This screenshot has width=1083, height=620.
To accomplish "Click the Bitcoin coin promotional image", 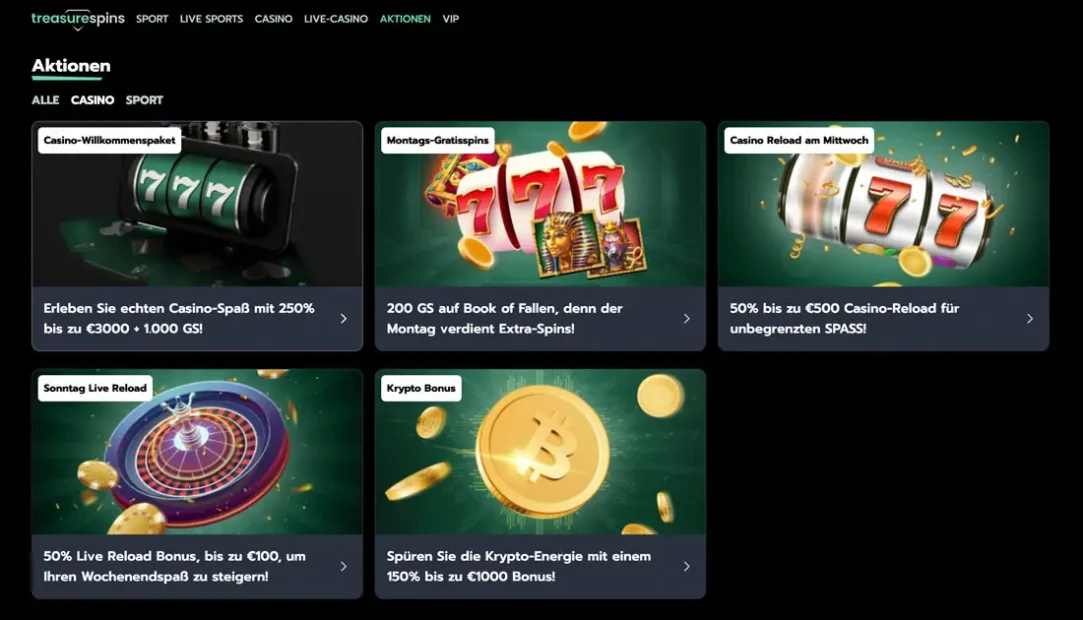I will pos(540,452).
